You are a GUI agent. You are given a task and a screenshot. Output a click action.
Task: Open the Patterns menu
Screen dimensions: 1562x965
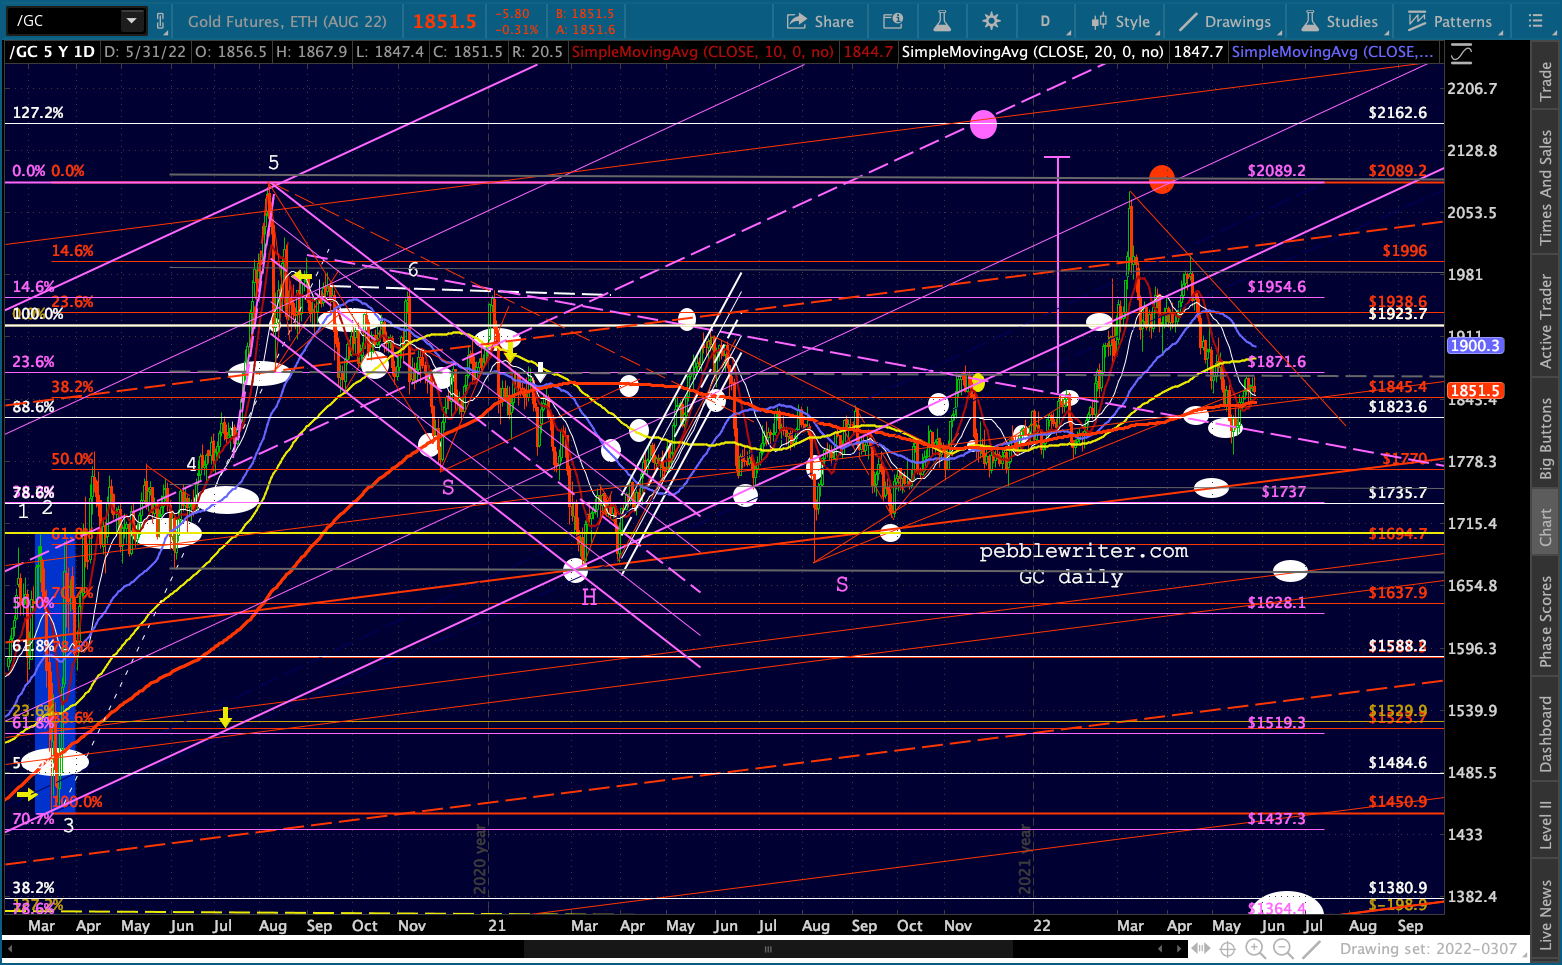[1450, 21]
